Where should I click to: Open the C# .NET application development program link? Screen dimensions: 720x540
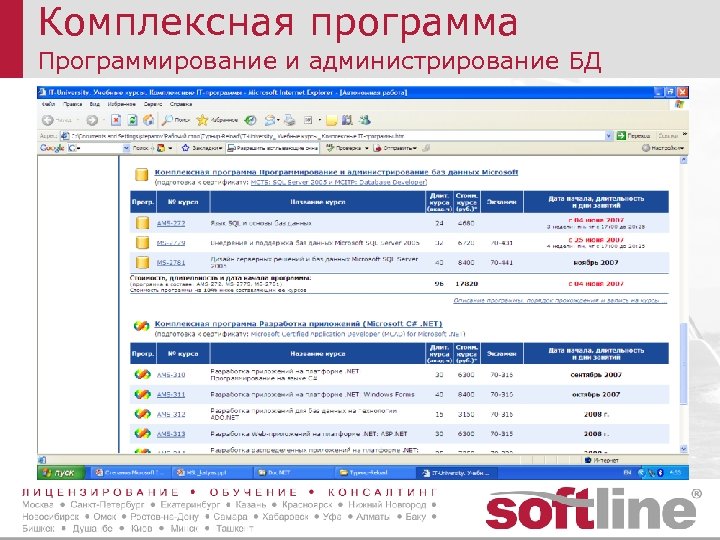[298, 324]
